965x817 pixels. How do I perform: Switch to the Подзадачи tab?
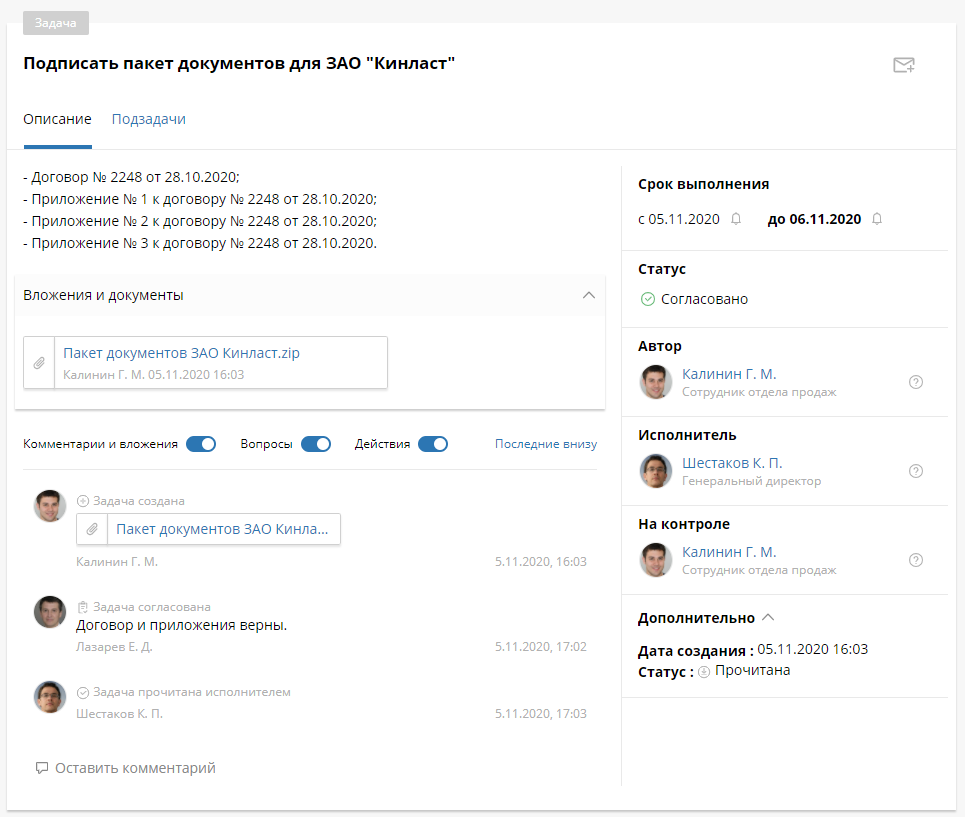pos(148,119)
